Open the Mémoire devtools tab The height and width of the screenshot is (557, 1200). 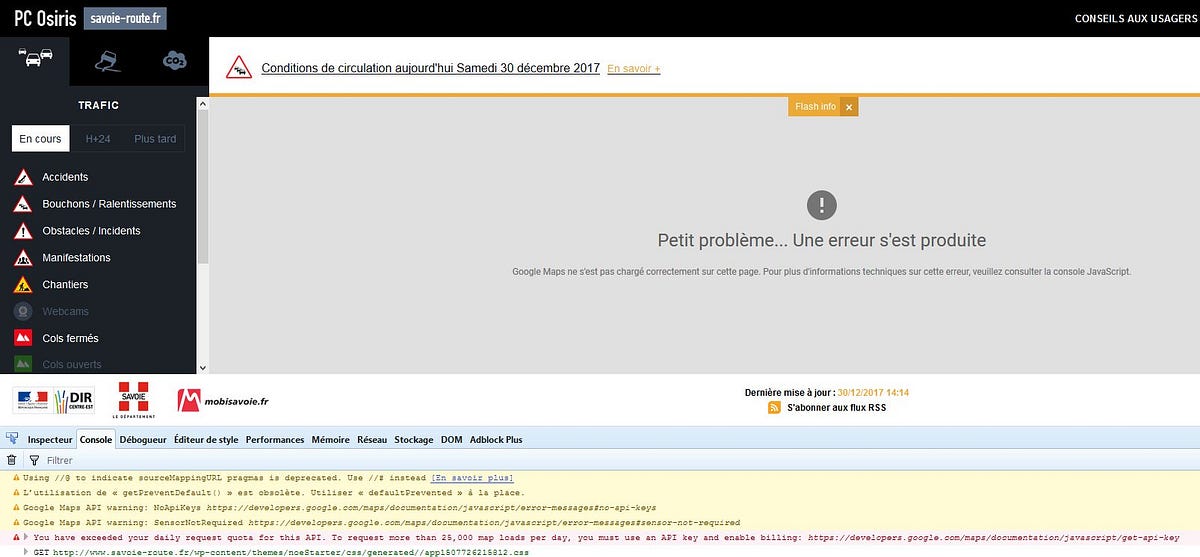[x=331, y=439]
